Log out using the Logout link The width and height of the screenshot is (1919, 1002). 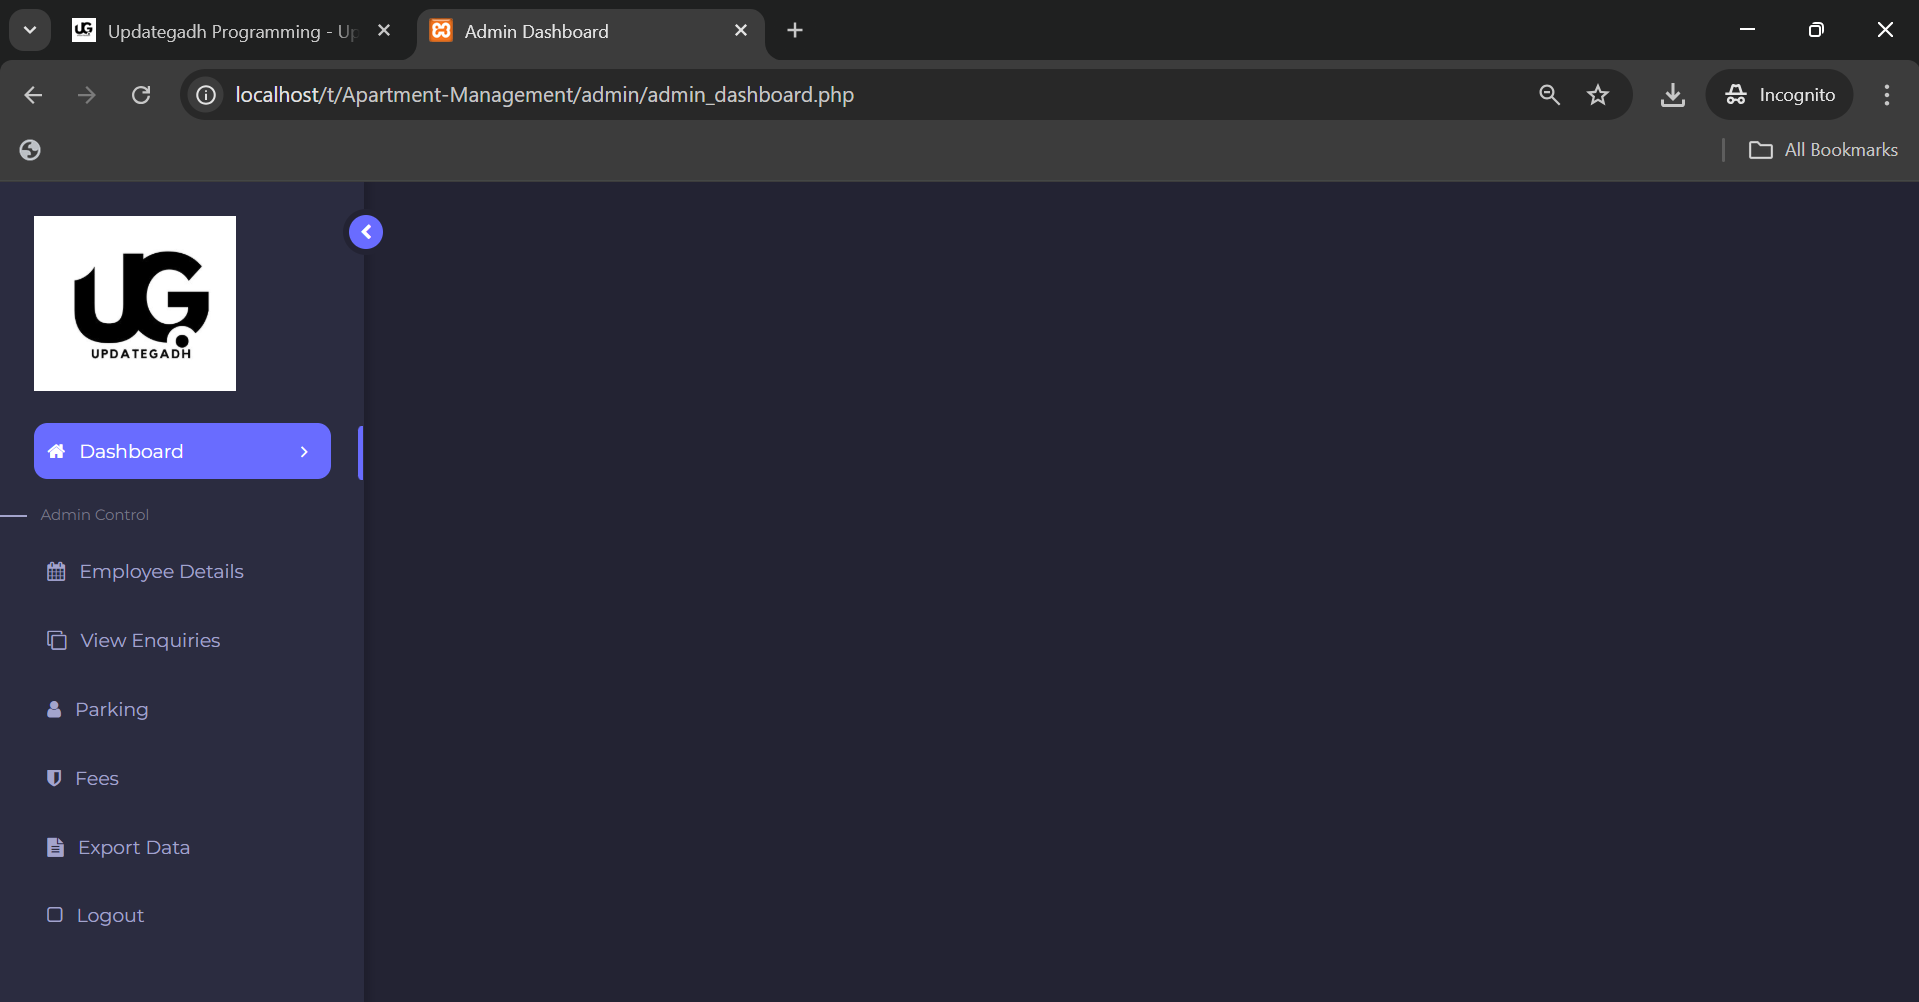click(110, 915)
